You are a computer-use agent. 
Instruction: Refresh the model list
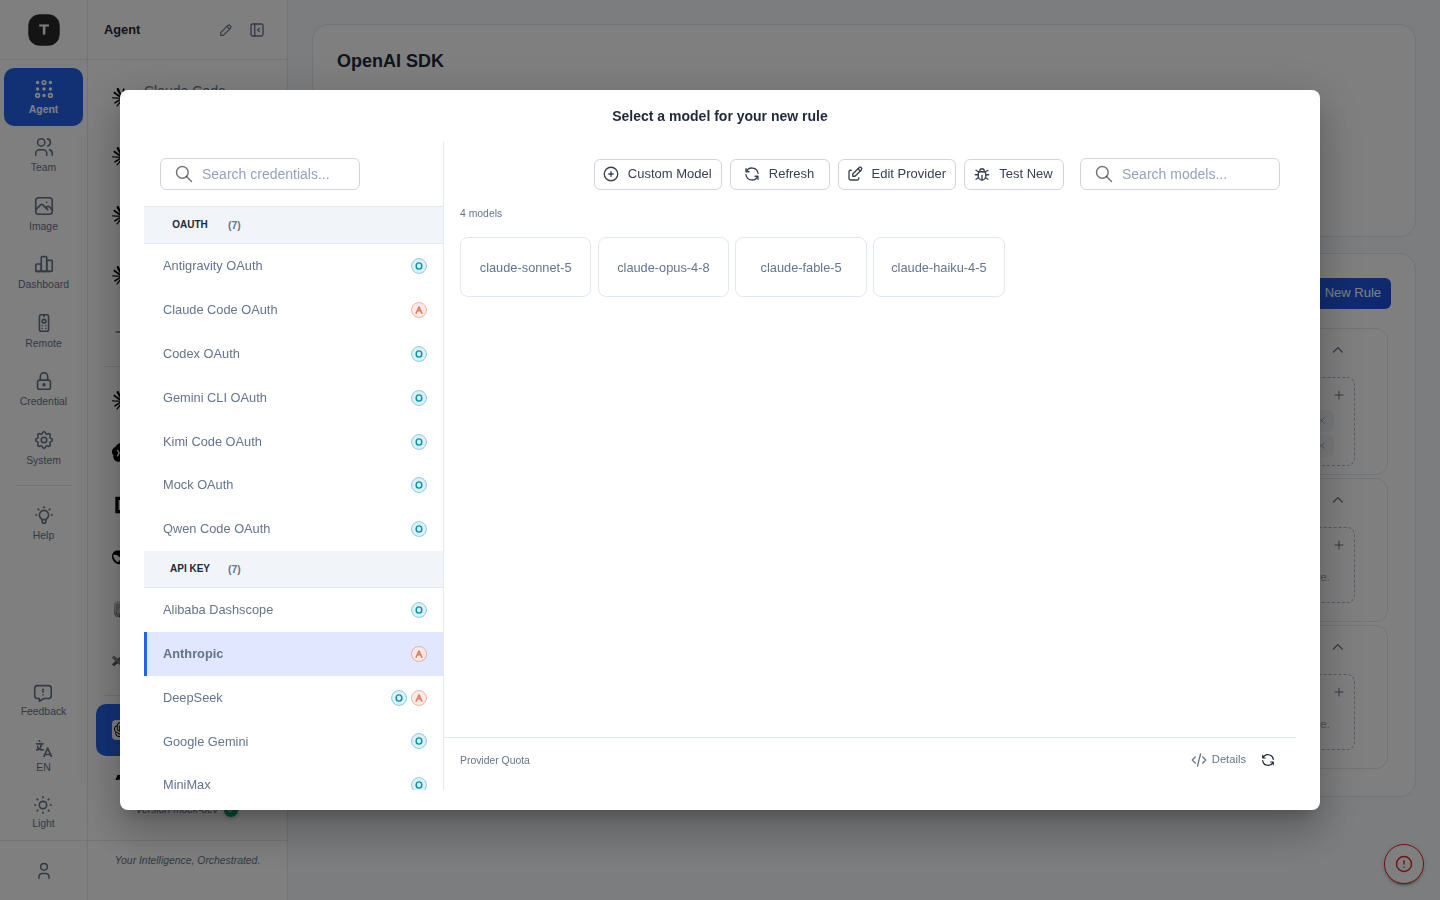coord(780,174)
